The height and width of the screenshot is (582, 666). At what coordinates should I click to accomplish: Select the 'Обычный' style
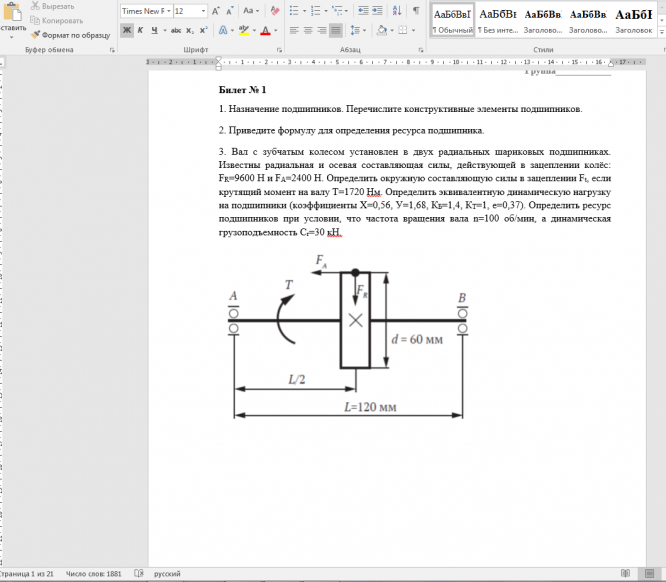[452, 20]
